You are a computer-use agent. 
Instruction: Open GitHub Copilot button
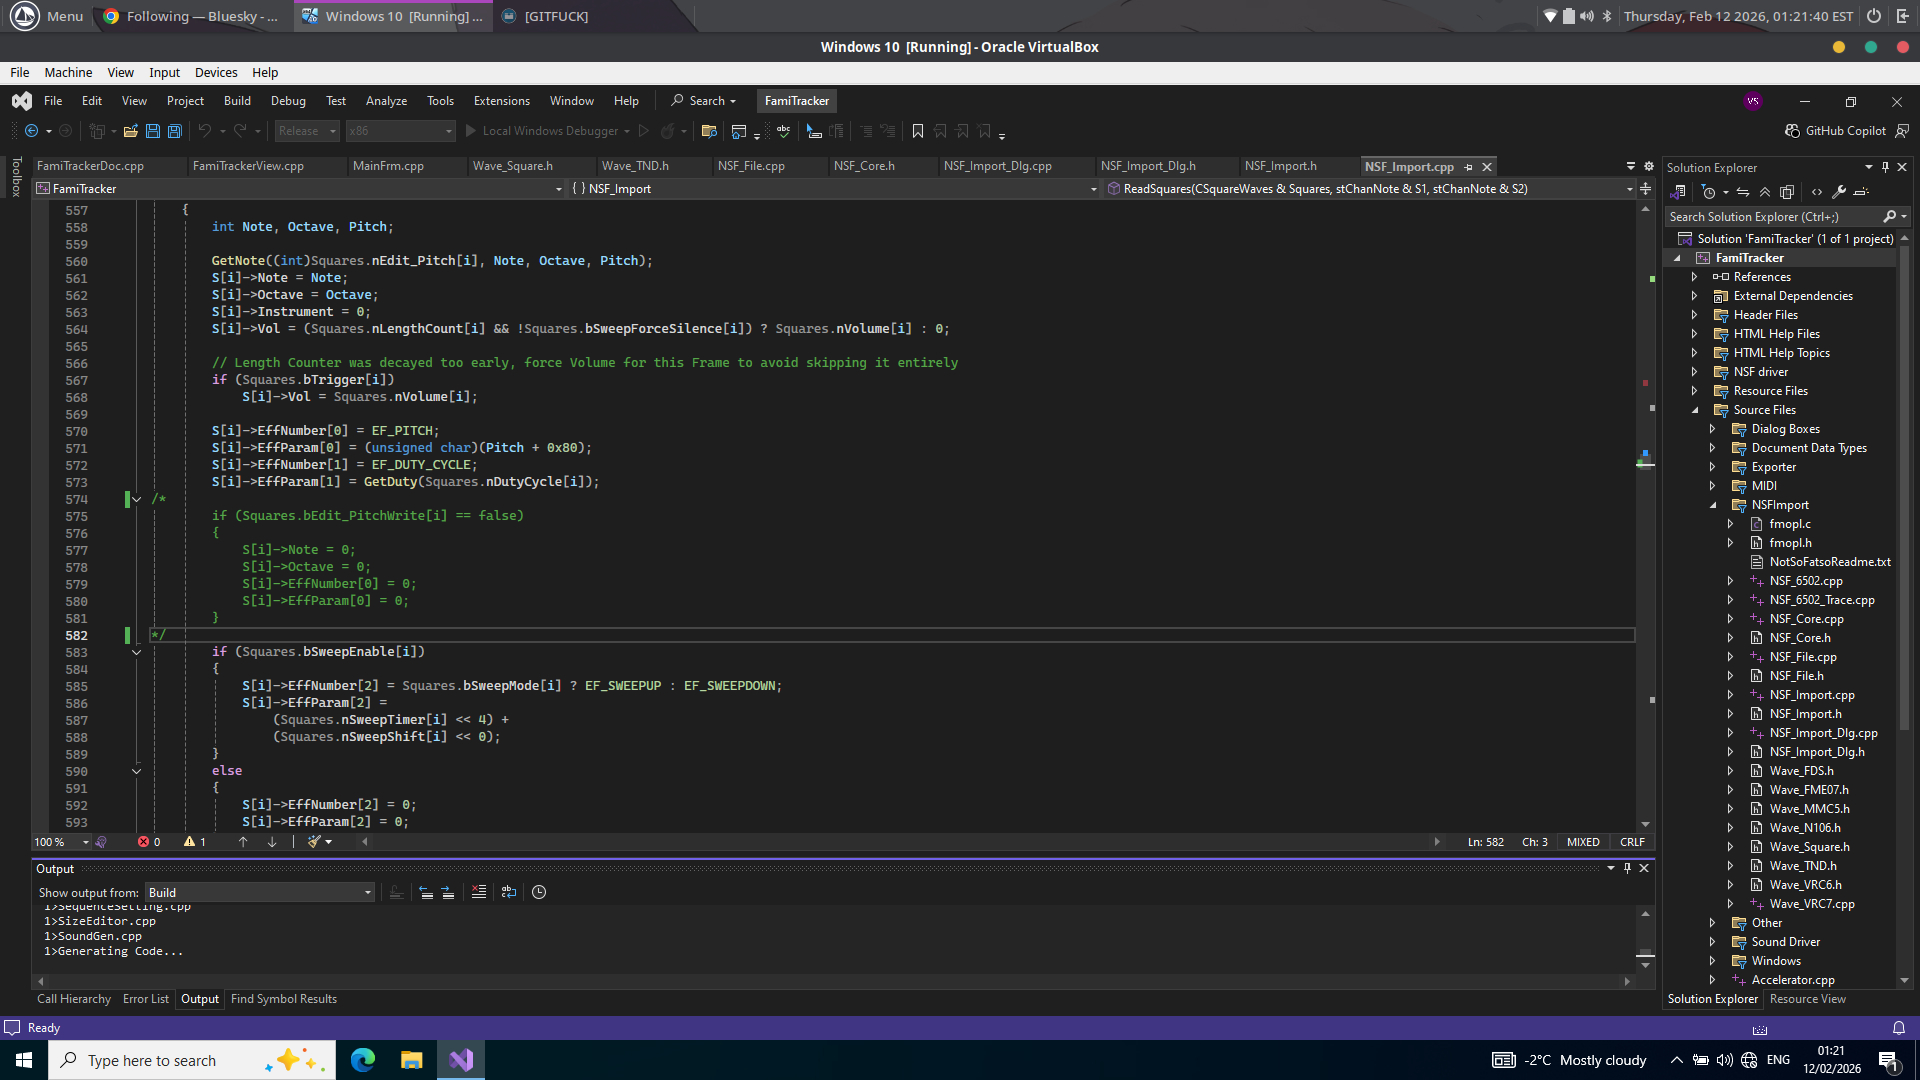[1835, 131]
